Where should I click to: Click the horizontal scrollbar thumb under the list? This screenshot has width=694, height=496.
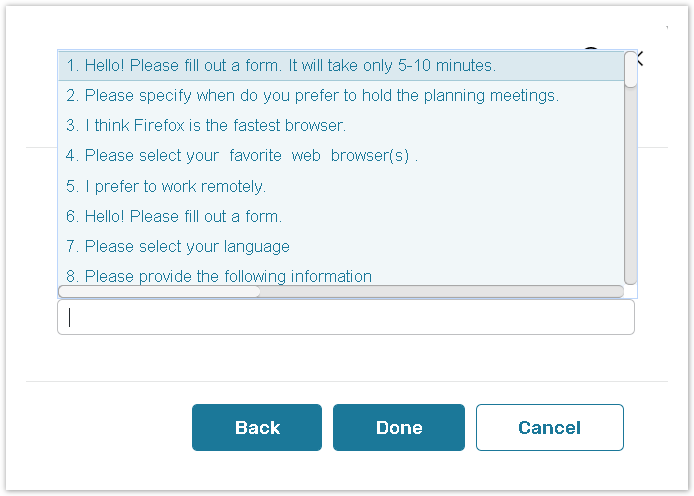pos(160,291)
